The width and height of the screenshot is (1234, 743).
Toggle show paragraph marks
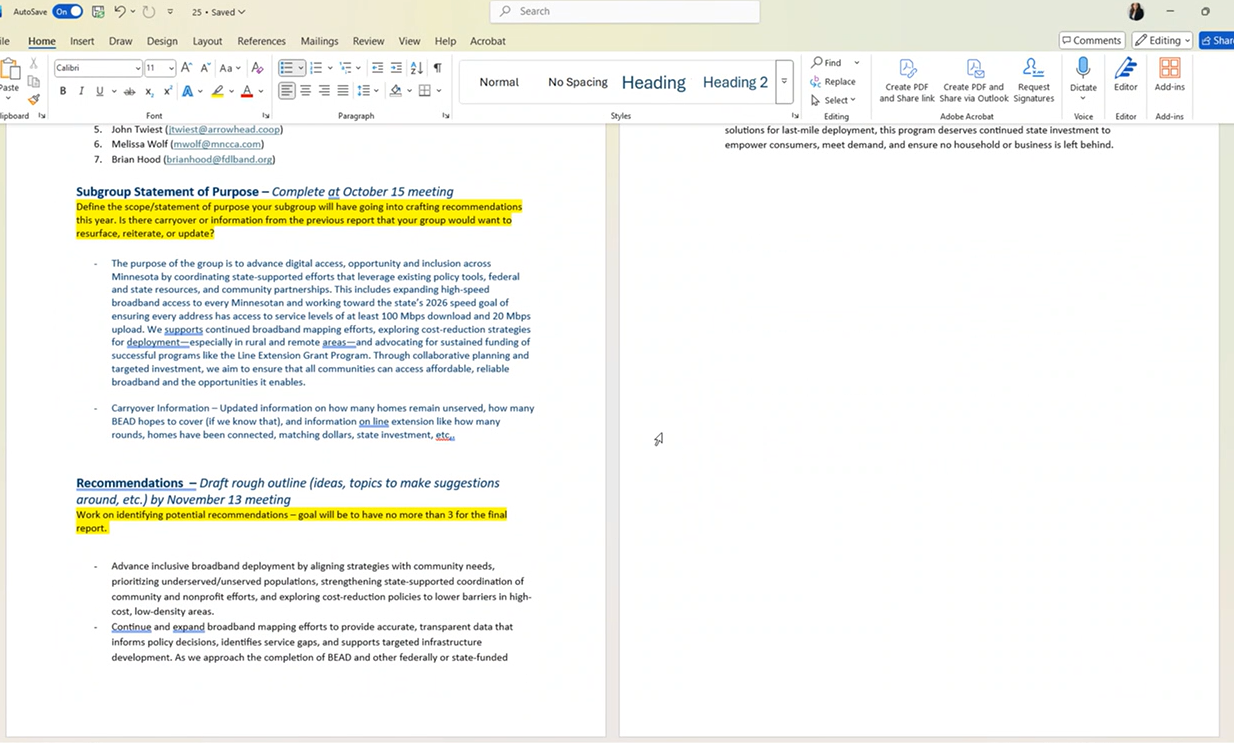coord(437,68)
